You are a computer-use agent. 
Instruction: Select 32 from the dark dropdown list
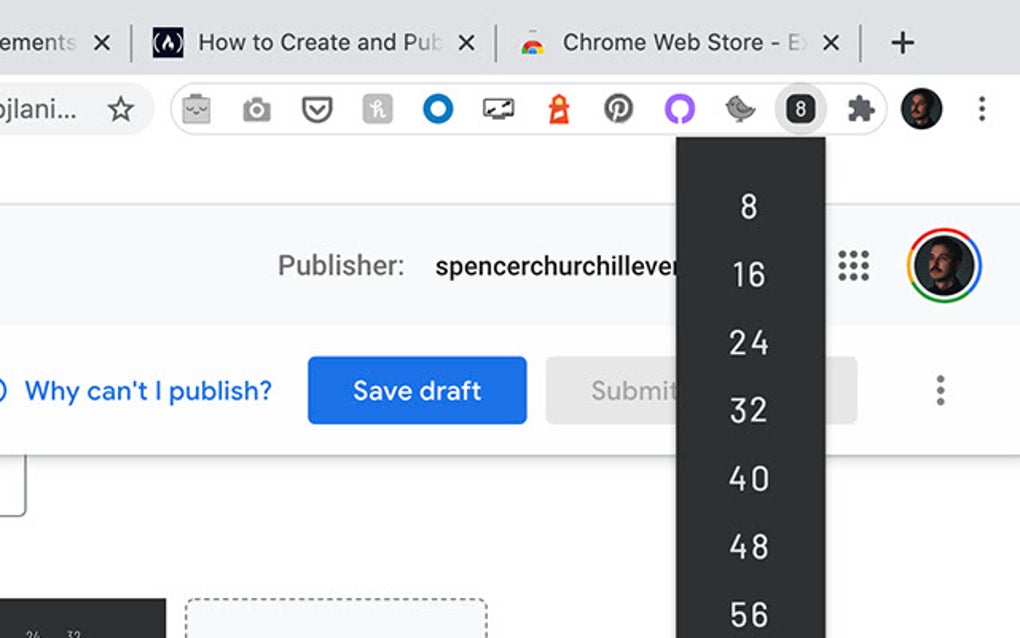pyautogui.click(x=748, y=410)
